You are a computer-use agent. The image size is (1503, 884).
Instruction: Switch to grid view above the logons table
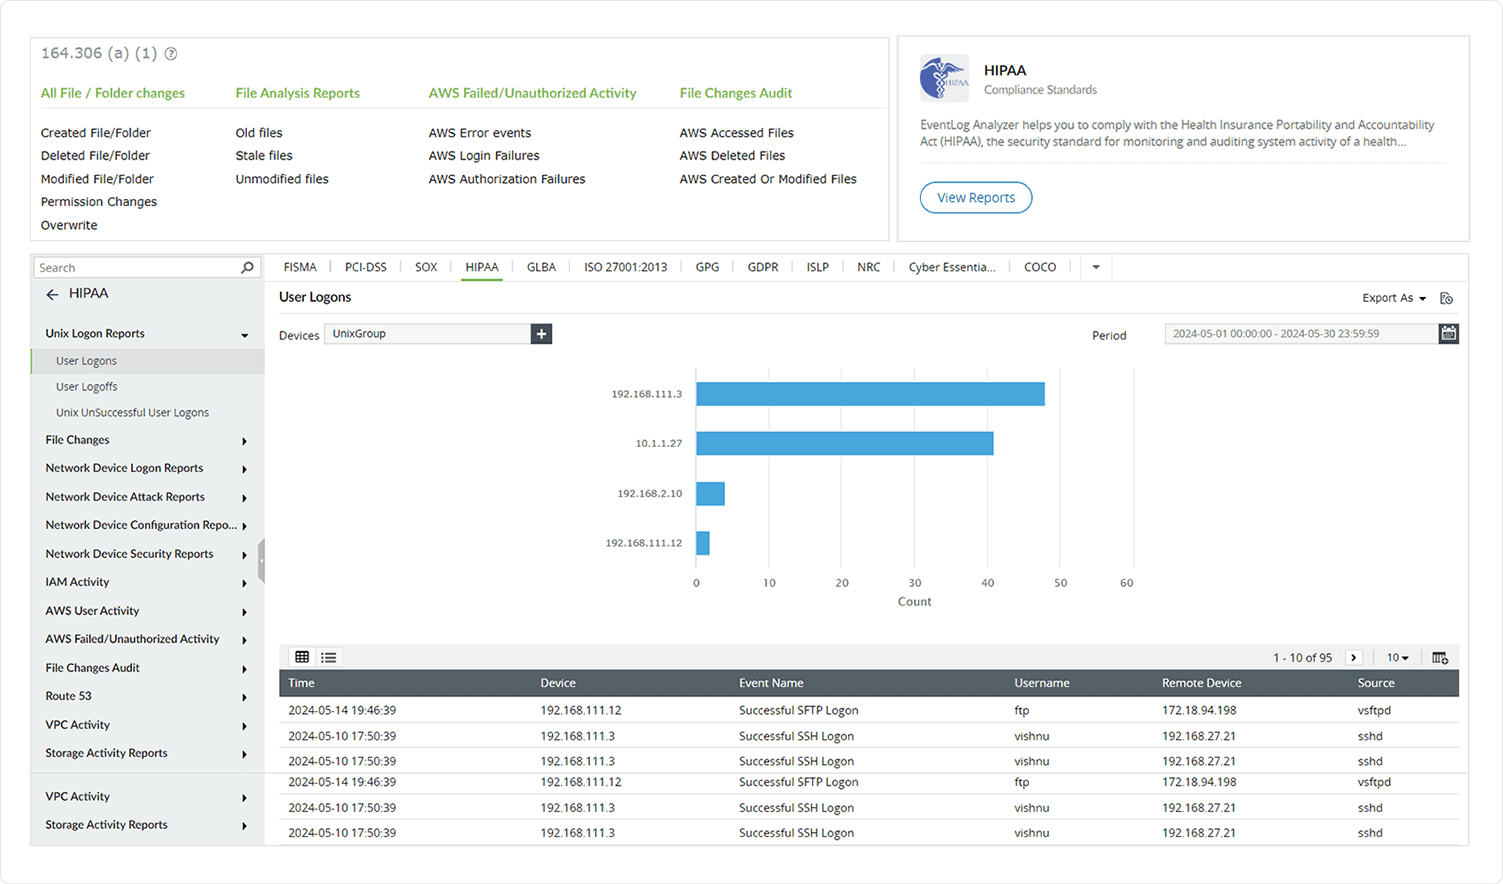[302, 657]
